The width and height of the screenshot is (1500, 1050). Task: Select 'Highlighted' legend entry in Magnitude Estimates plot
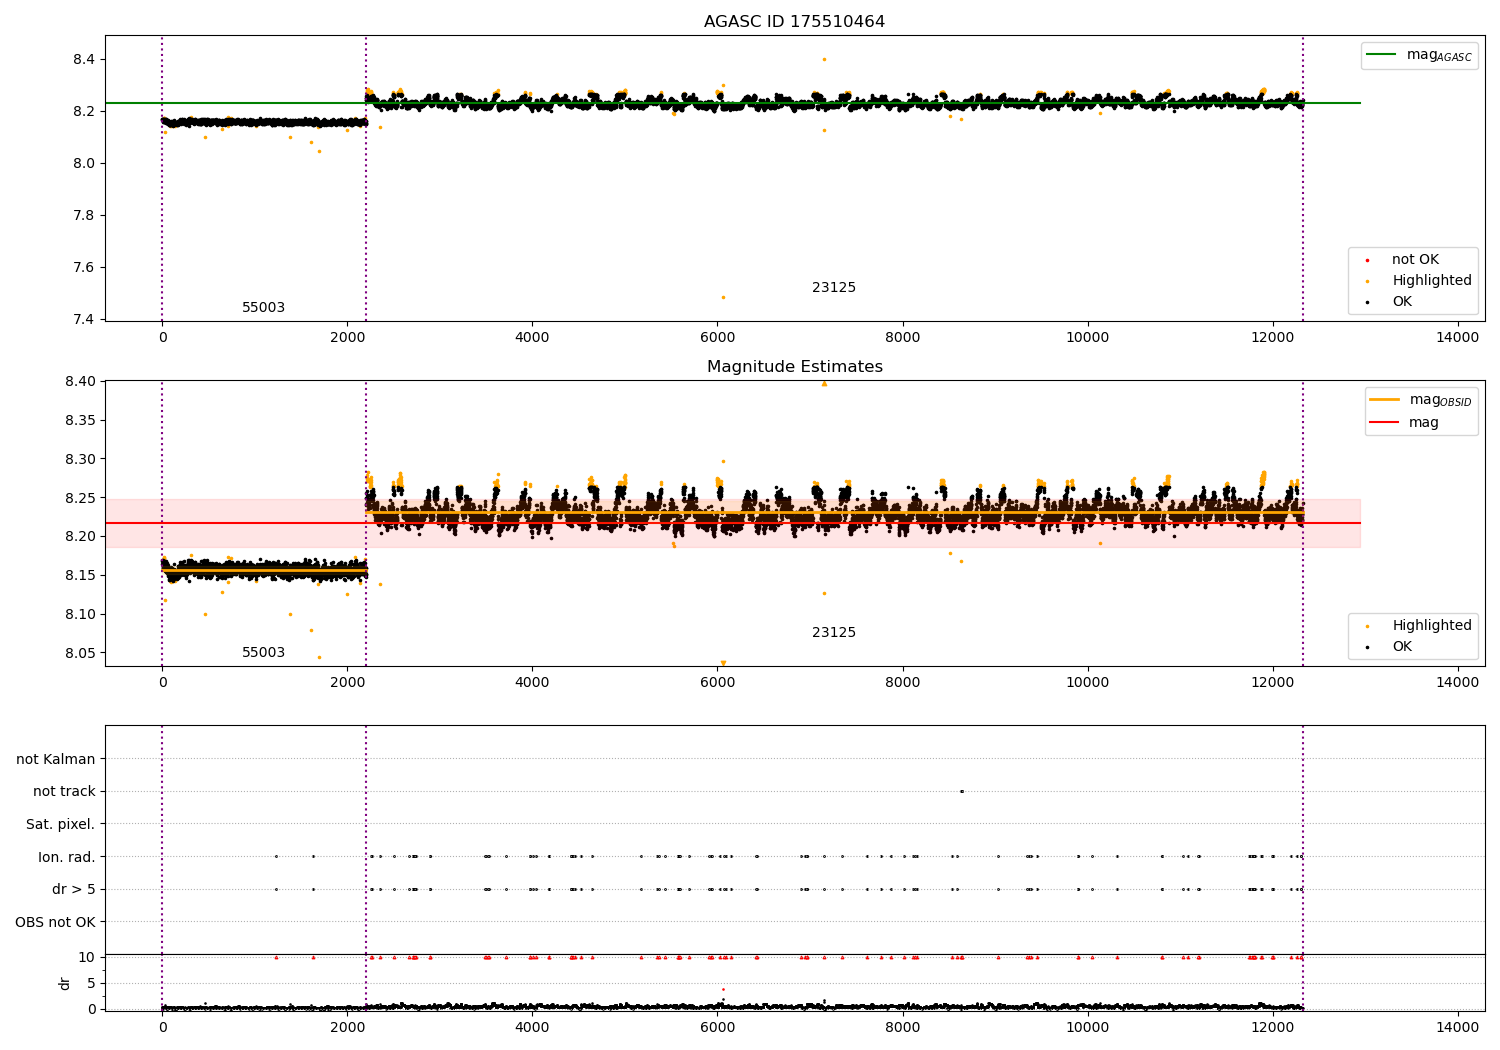click(x=1431, y=626)
